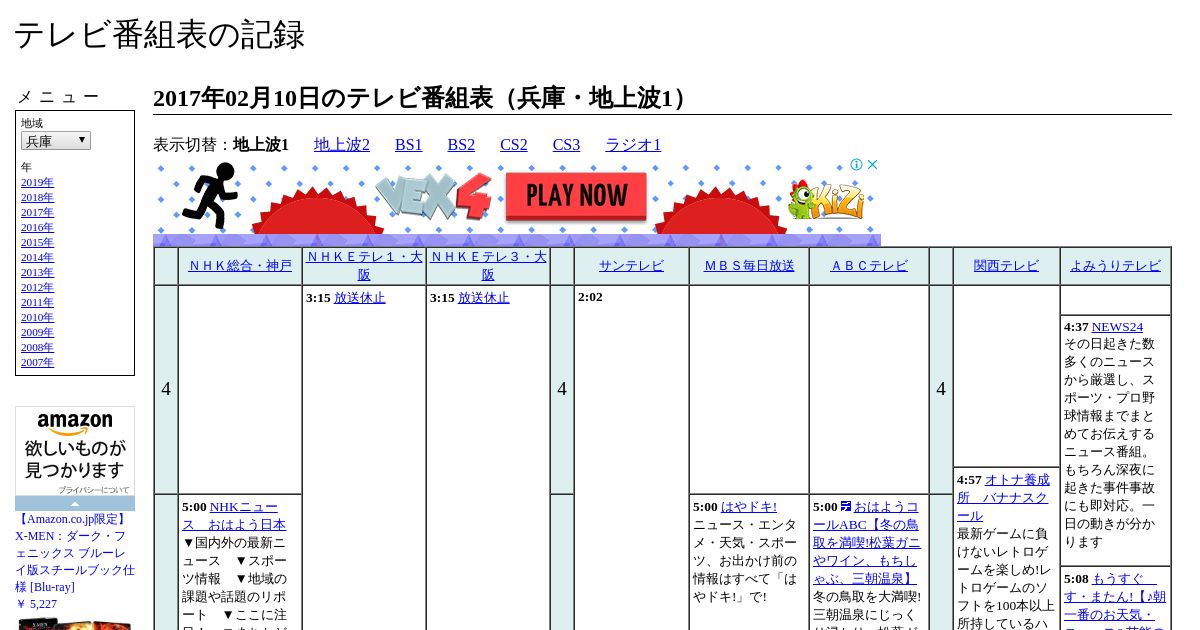
Task: Open the オトナ養成所 バナナスクール program
Action: [x=1003, y=498]
